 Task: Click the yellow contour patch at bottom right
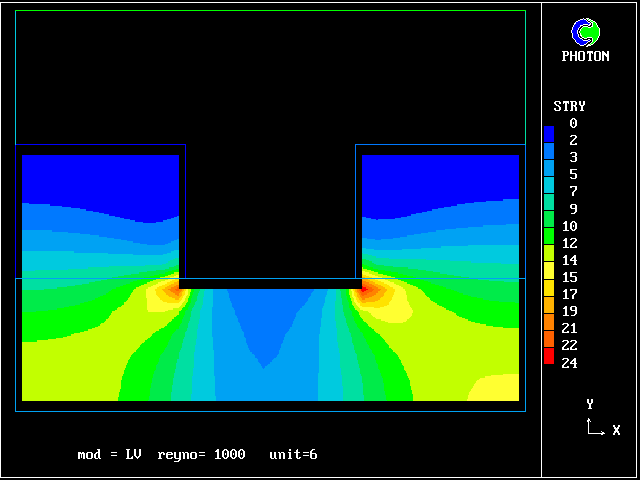tap(495, 388)
